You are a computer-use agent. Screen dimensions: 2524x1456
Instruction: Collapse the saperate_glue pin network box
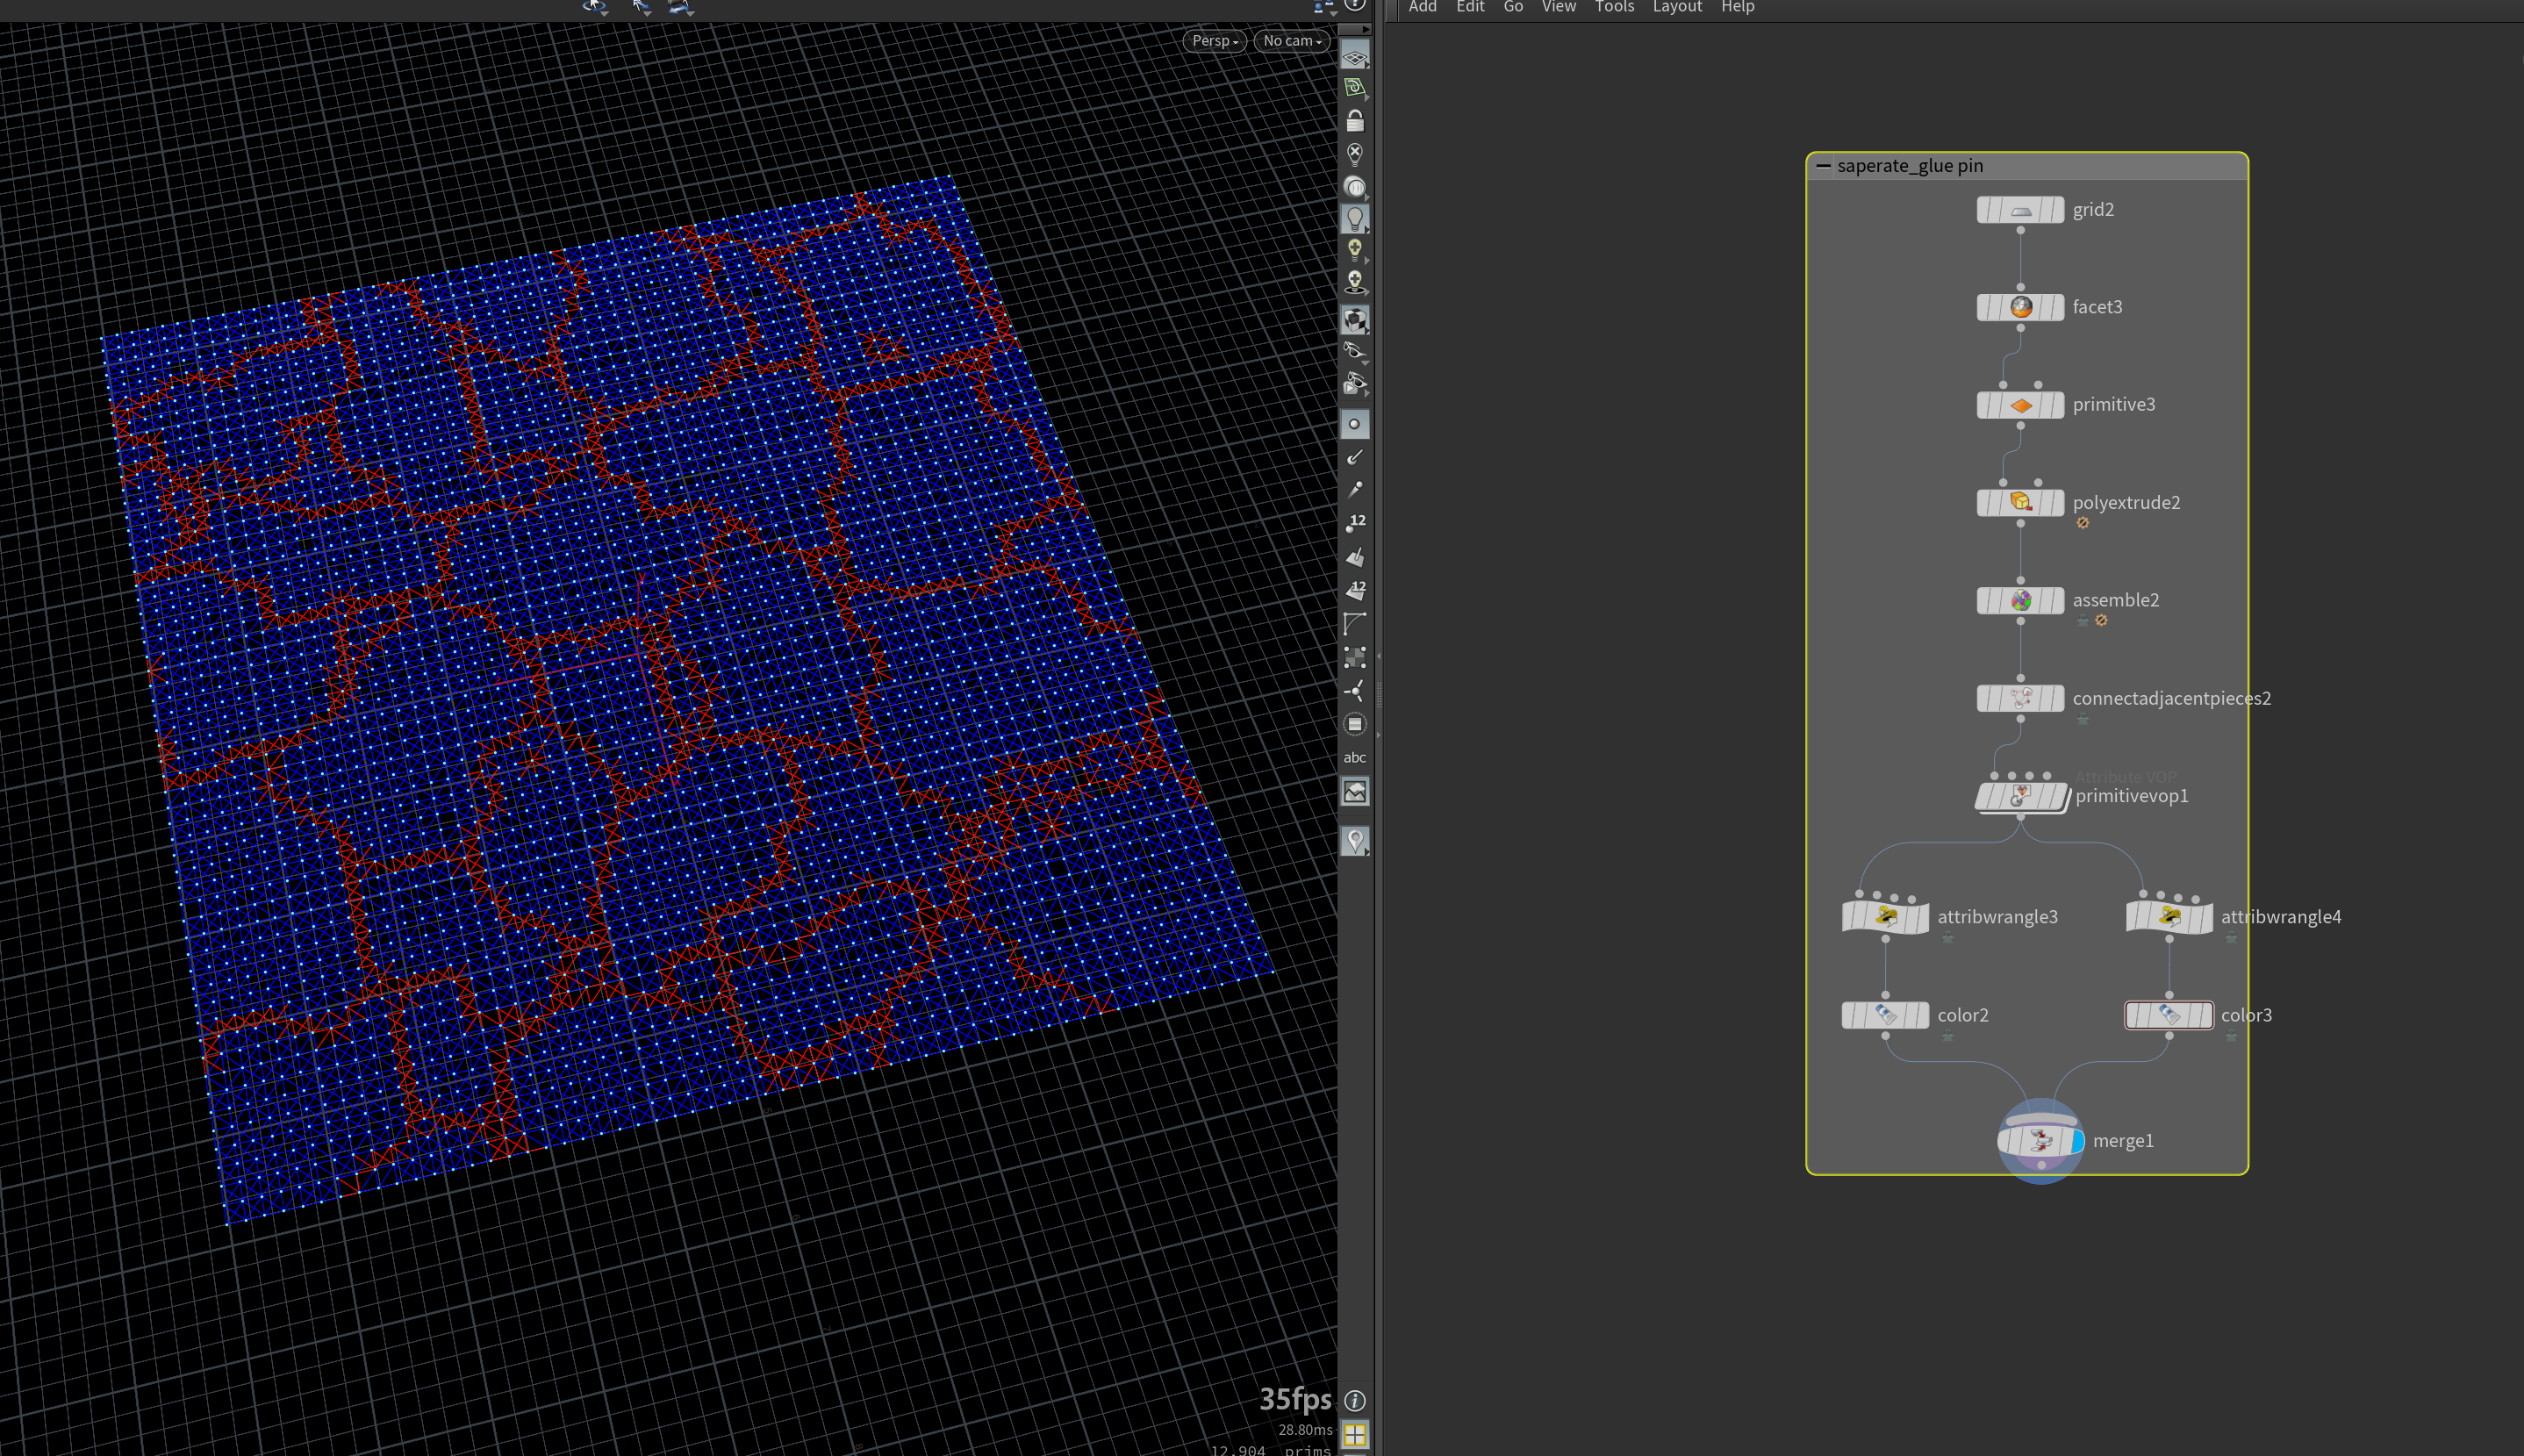click(1823, 166)
